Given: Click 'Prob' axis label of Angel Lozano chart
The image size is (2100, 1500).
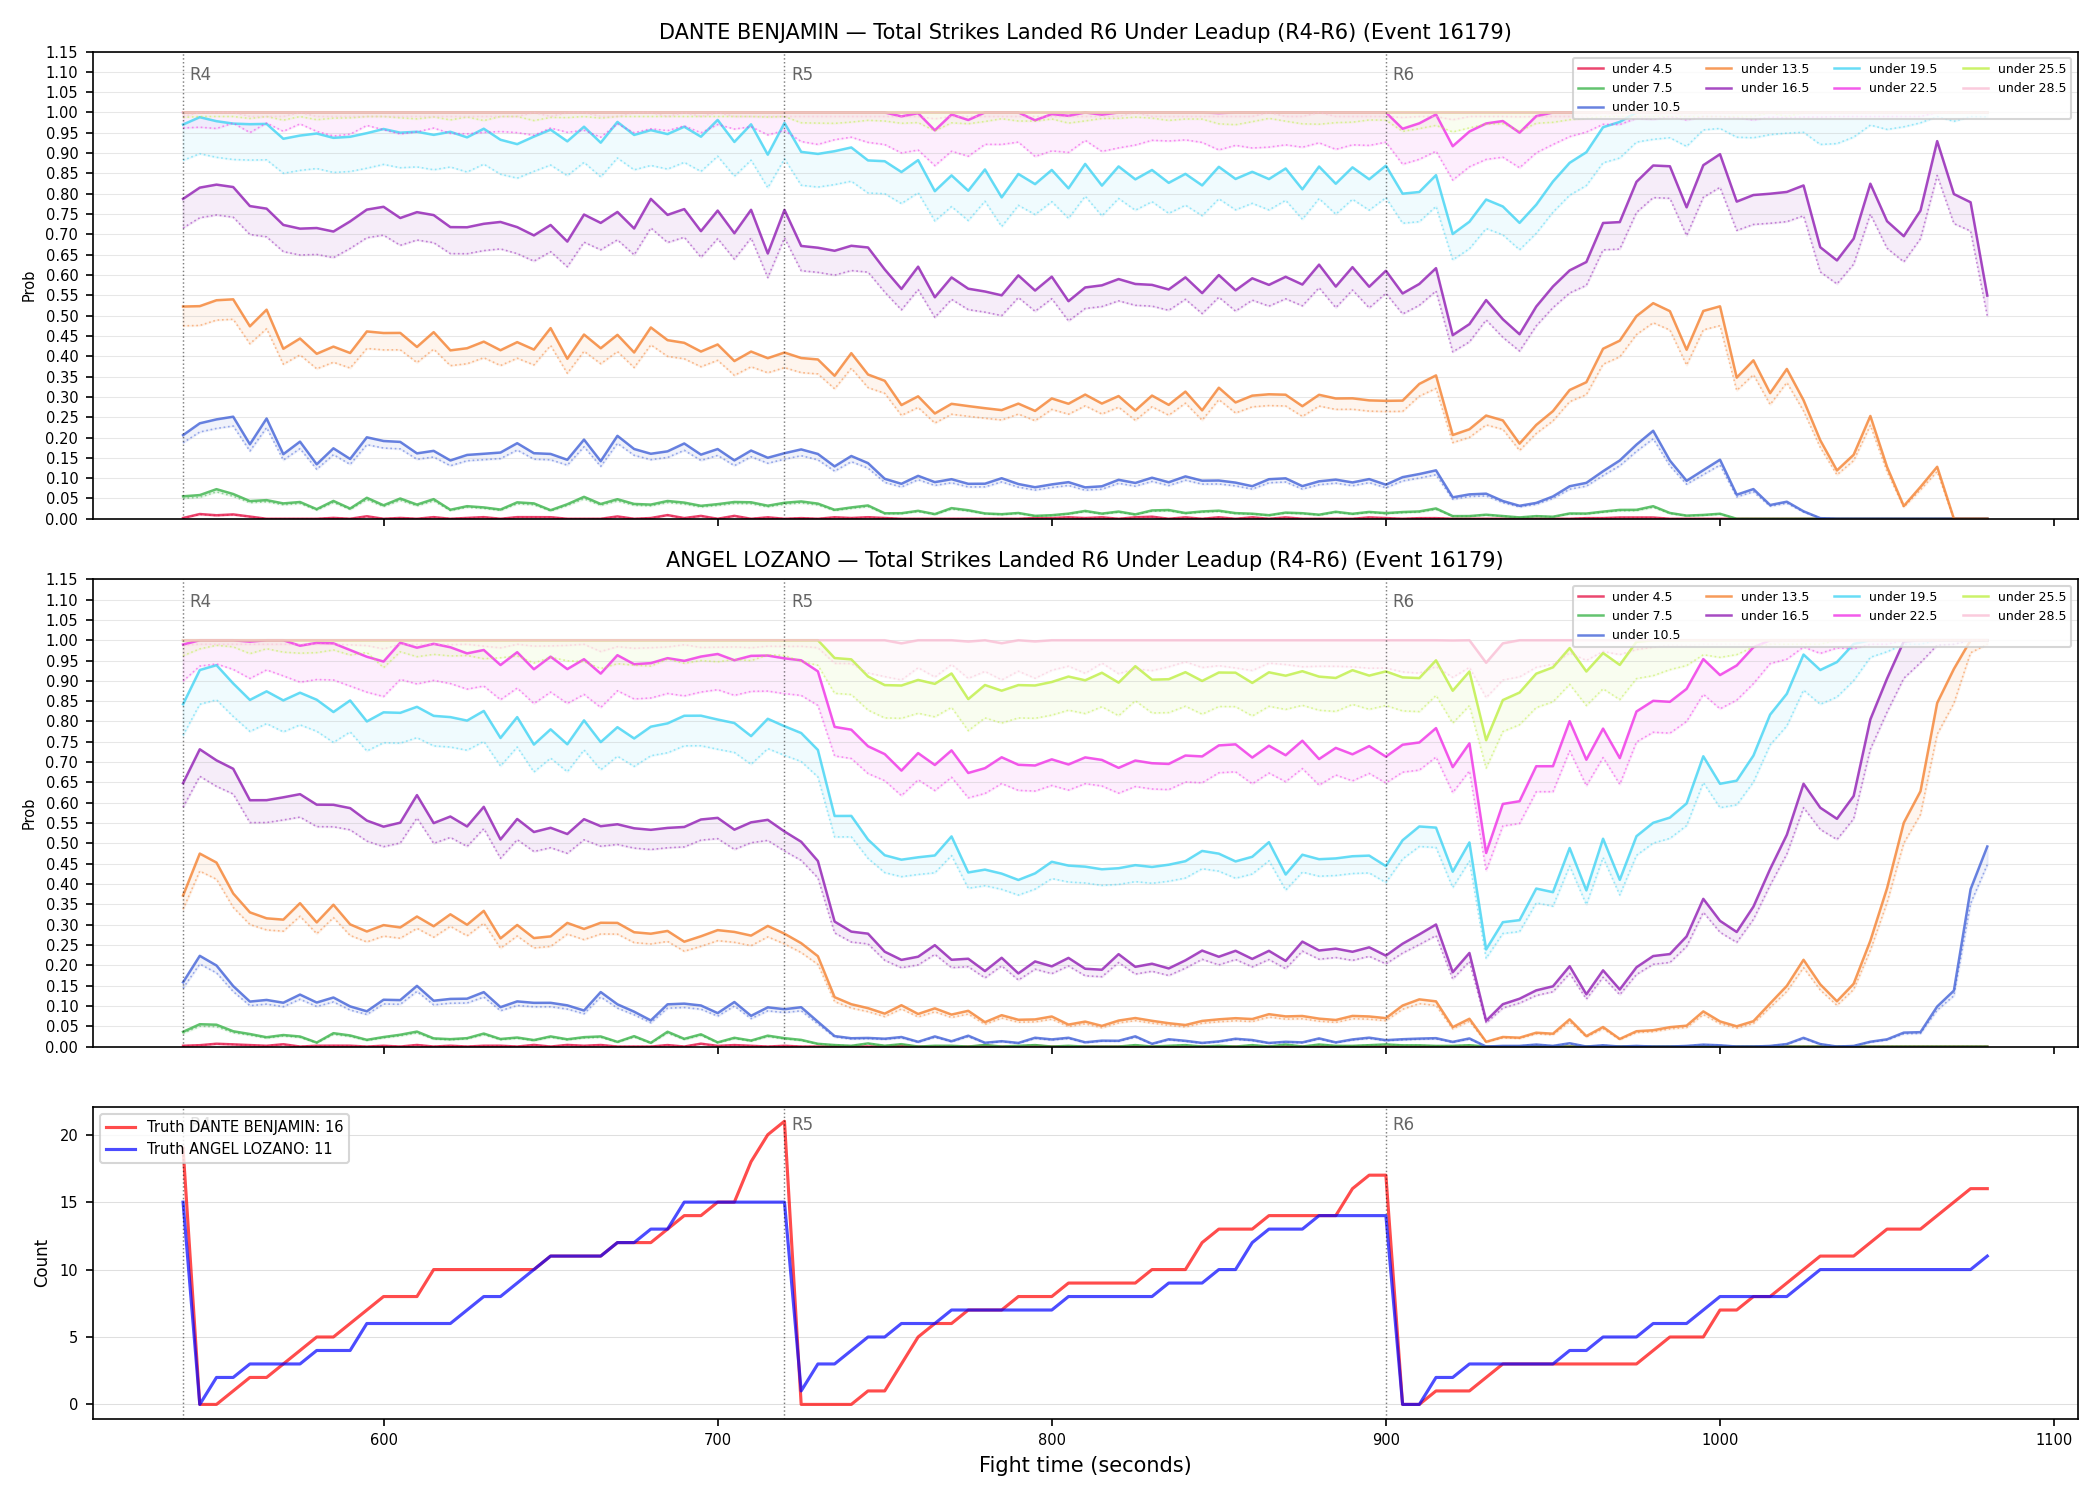Looking at the screenshot, I should [29, 814].
